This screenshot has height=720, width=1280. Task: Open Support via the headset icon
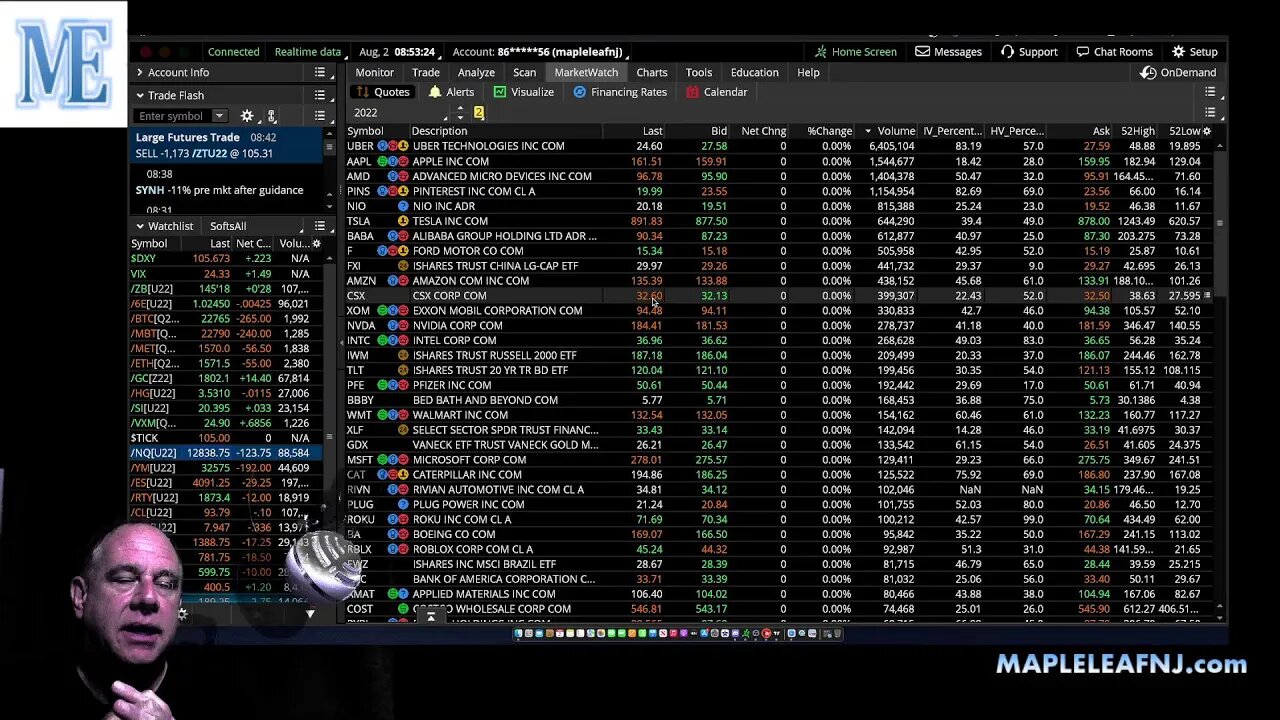point(1007,52)
